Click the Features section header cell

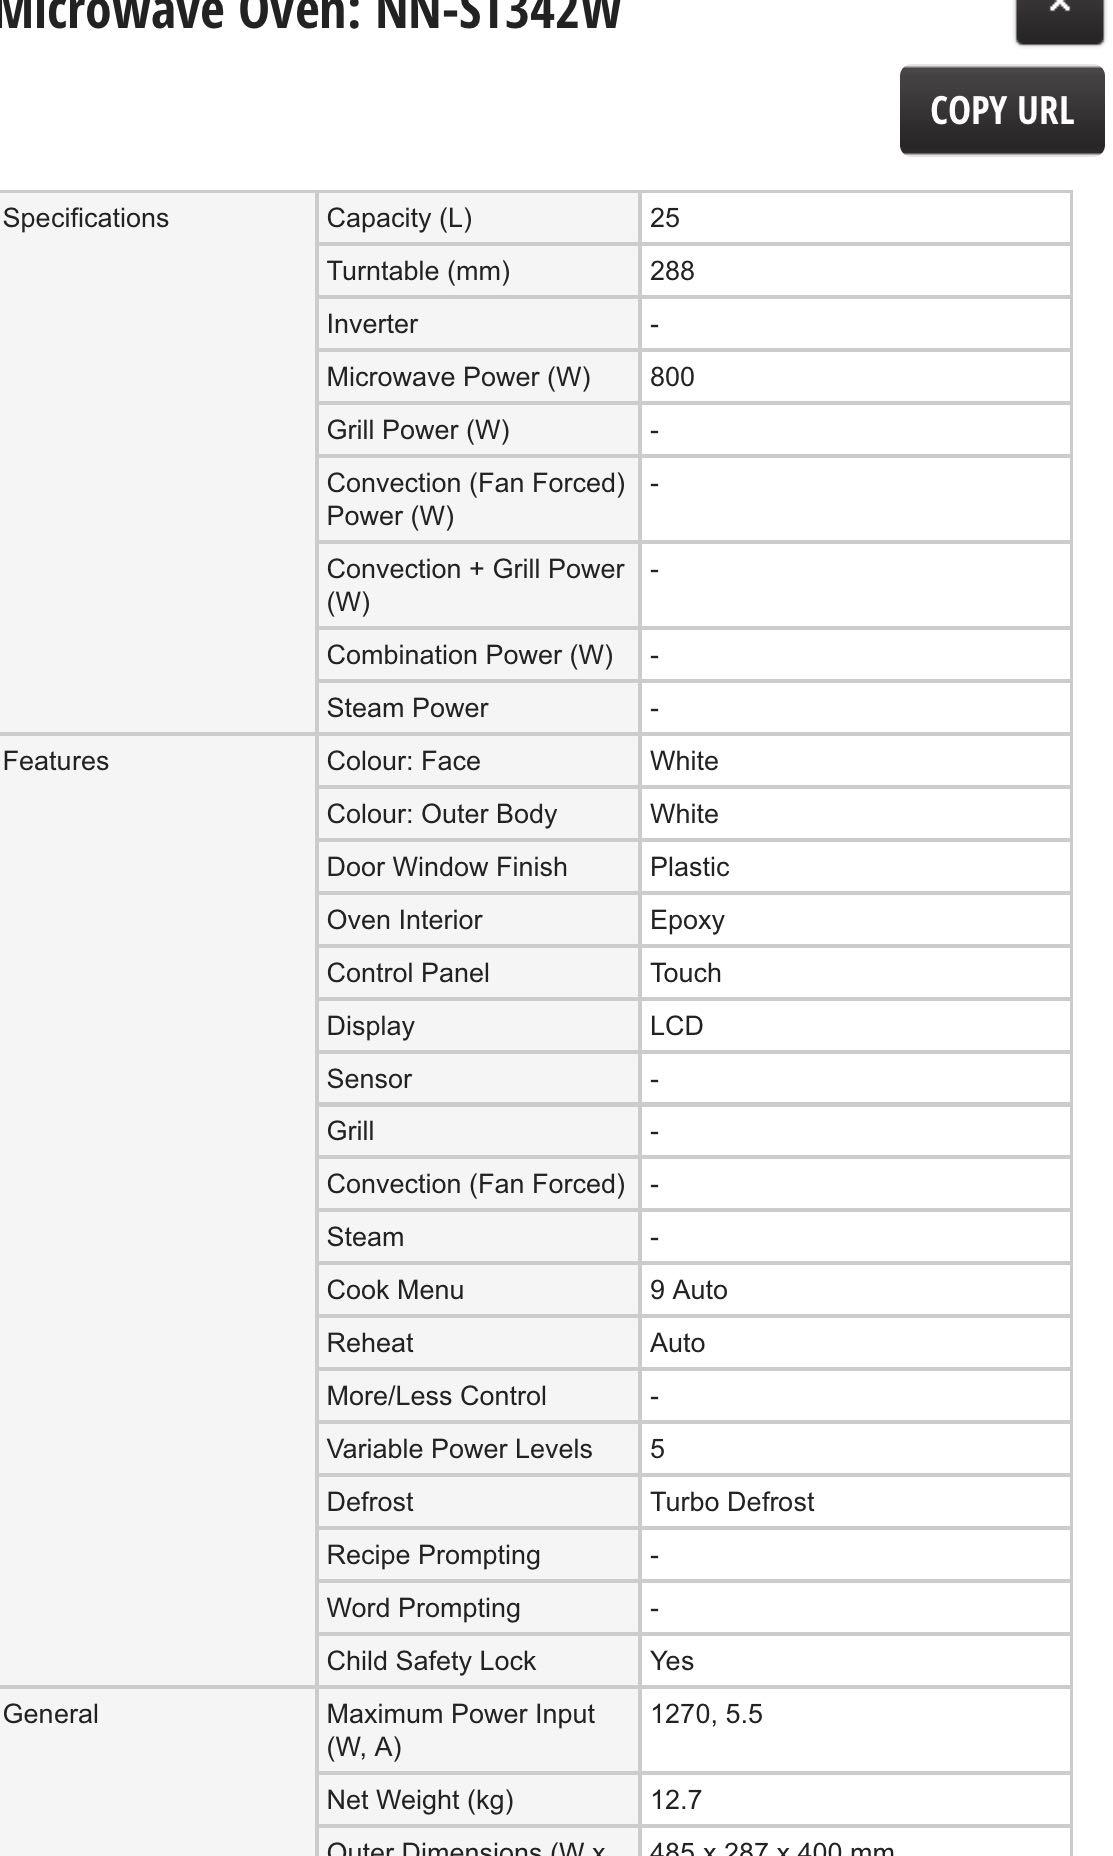pyautogui.click(x=56, y=761)
